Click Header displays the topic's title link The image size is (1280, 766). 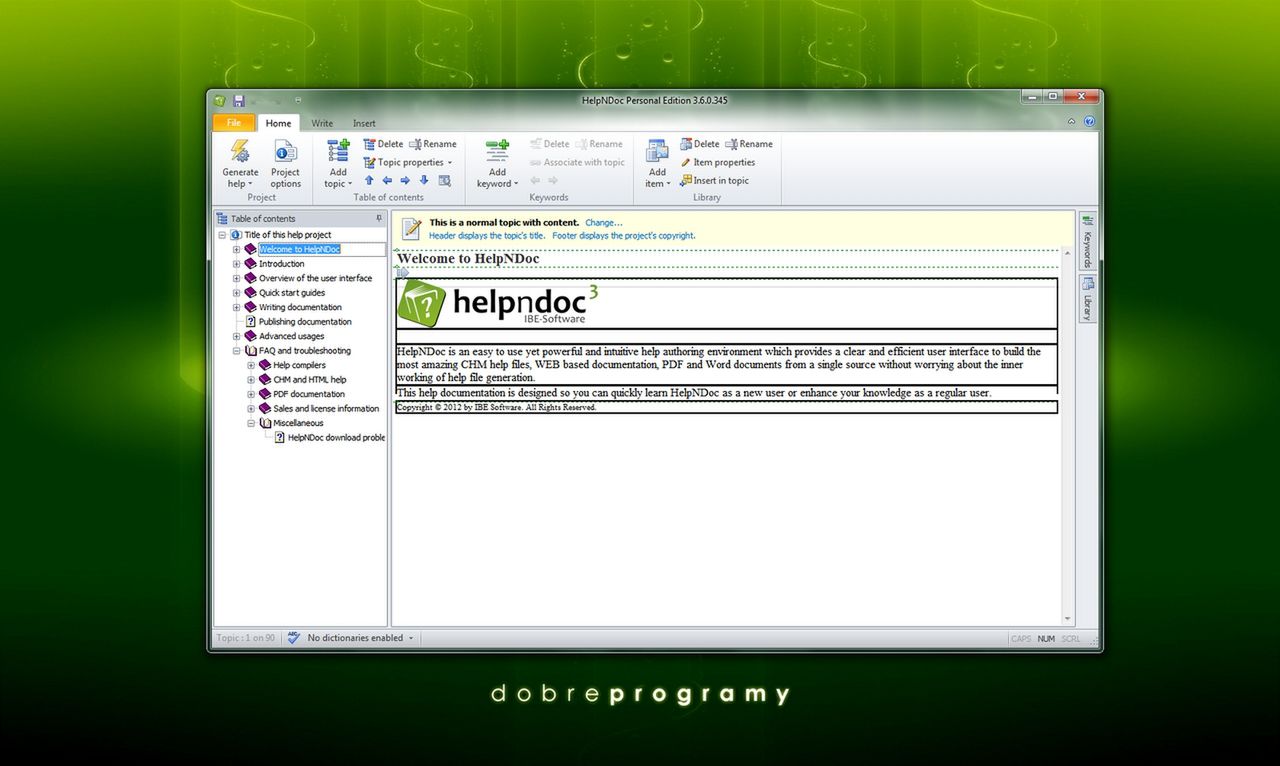pos(487,236)
